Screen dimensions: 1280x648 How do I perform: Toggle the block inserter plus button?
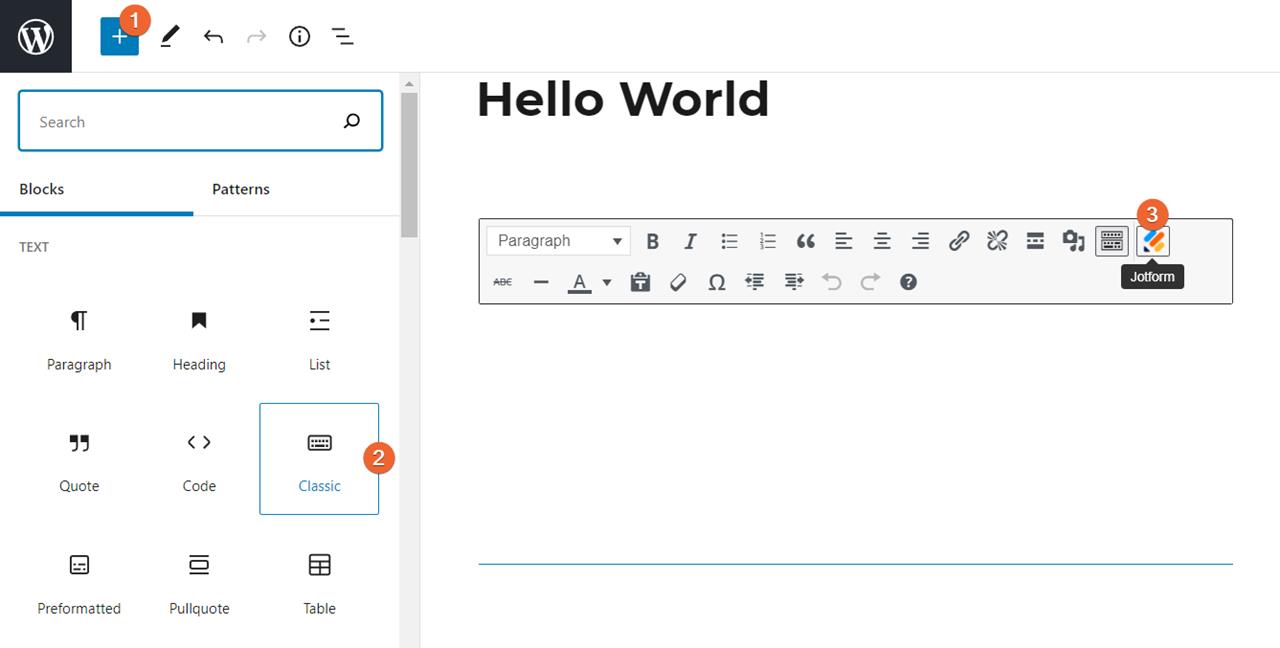(119, 37)
